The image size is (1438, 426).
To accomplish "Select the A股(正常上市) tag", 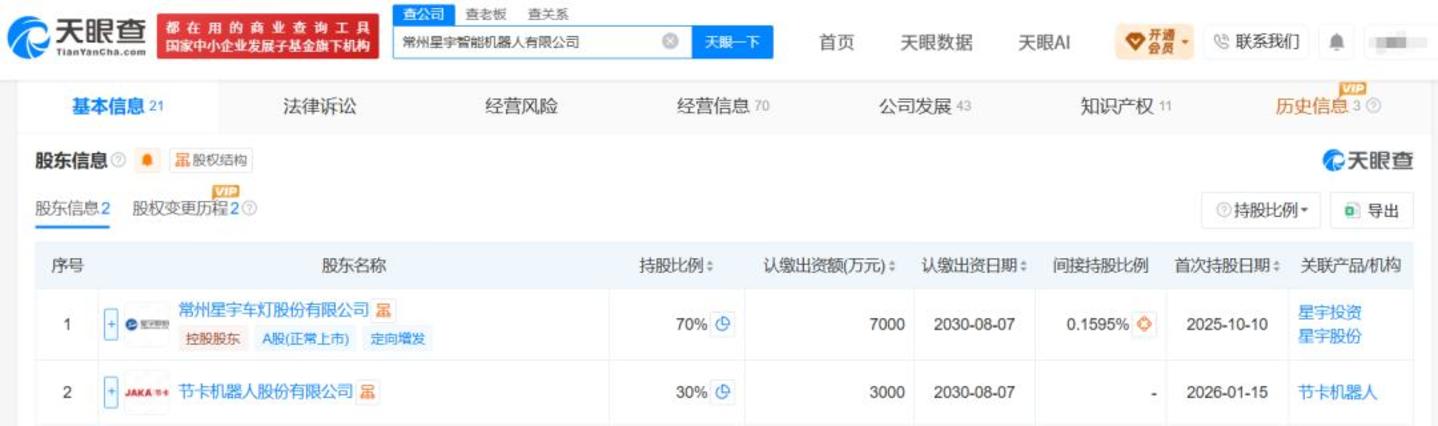I will 306,339.
